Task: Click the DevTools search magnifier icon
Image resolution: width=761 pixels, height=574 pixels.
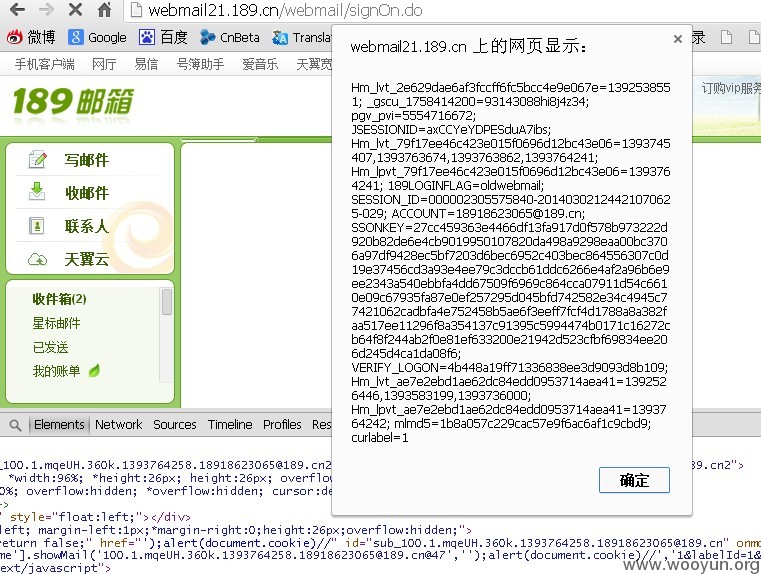Action: [16, 425]
